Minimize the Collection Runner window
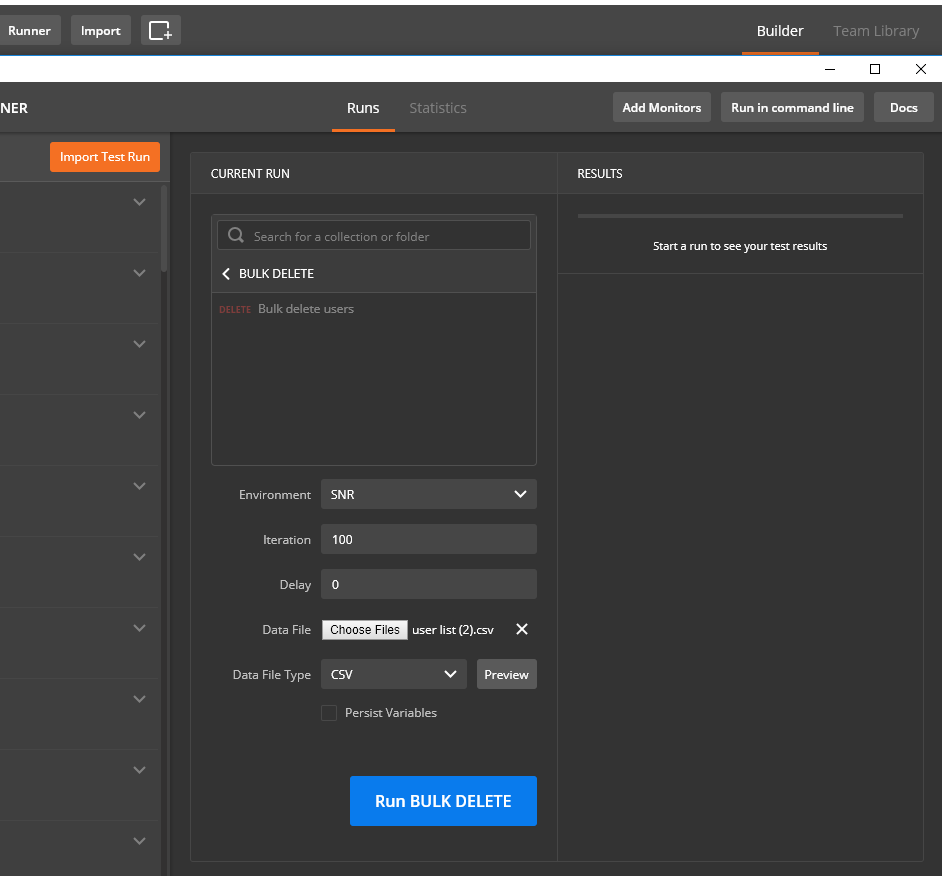Viewport: 942px width, 876px height. coord(829,69)
